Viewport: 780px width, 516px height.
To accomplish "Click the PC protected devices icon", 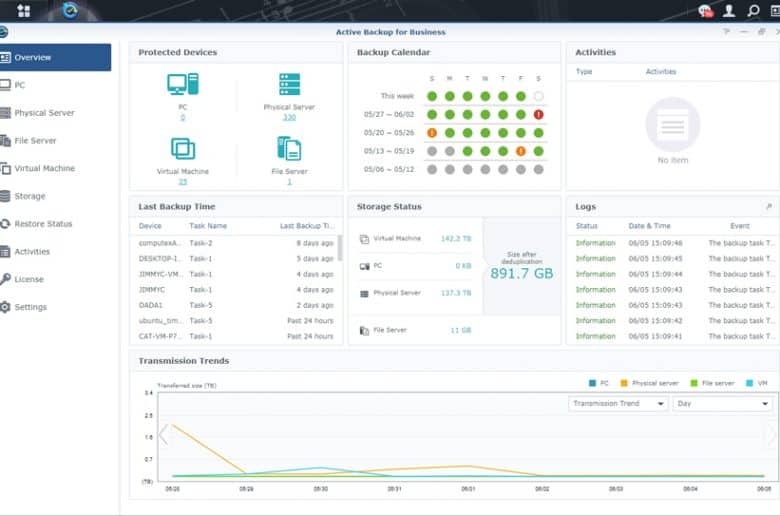I will coord(183,84).
